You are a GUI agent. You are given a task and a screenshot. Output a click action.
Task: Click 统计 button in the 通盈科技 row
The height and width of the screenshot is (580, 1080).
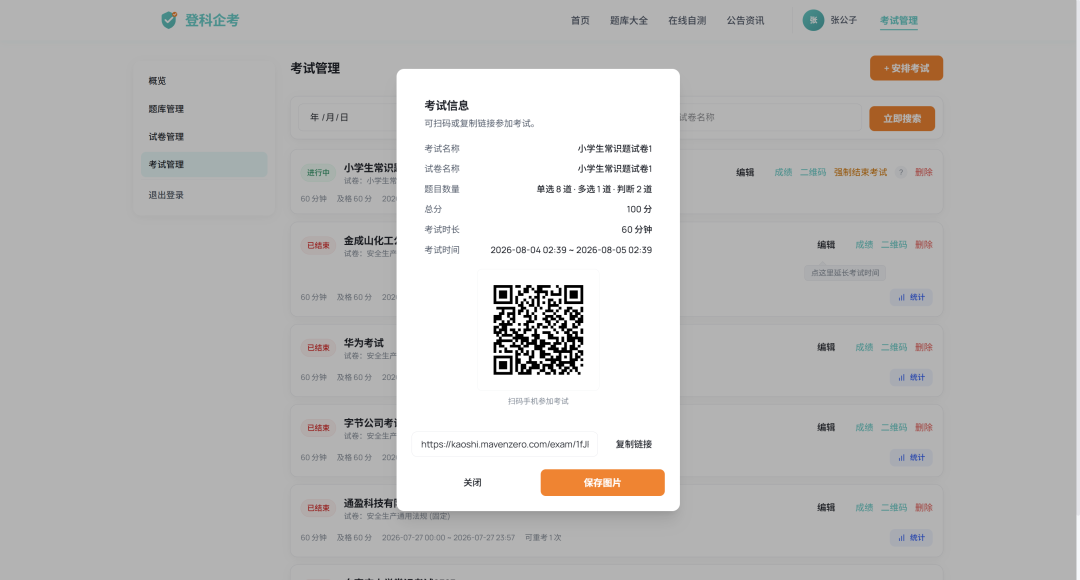[911, 538]
